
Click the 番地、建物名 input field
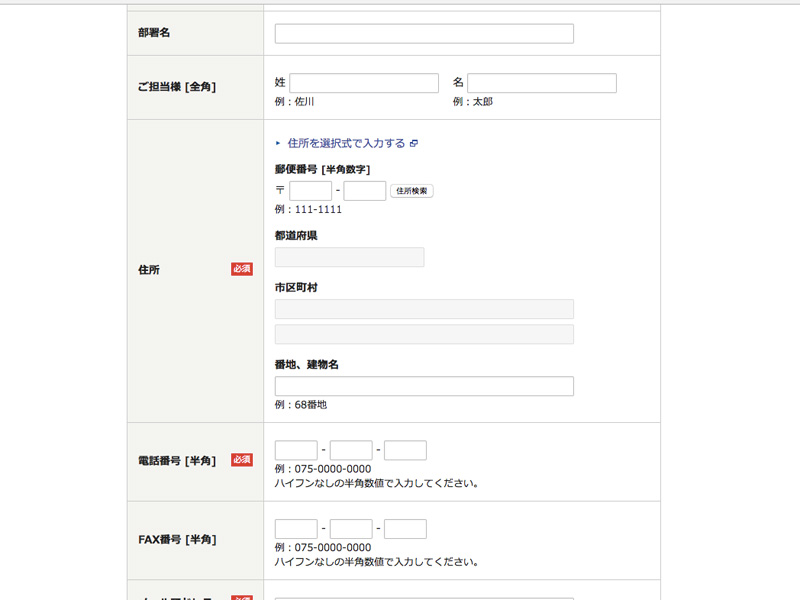[423, 386]
